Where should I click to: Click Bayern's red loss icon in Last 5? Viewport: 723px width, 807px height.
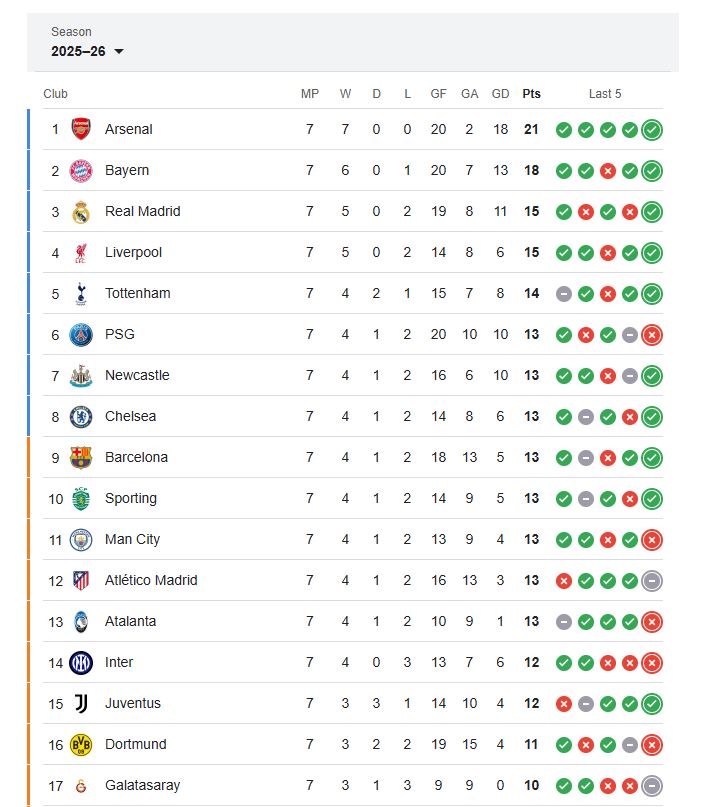[x=606, y=170]
